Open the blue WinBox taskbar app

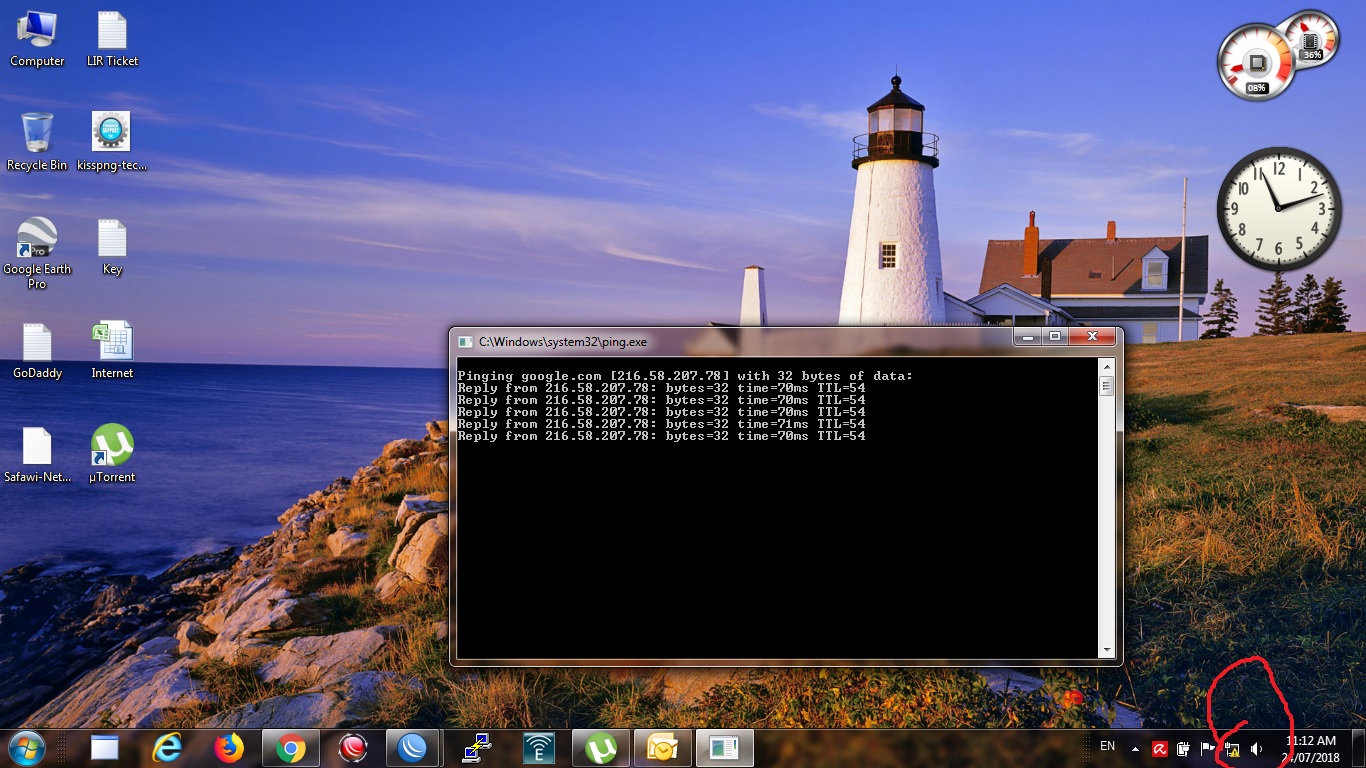(x=413, y=748)
